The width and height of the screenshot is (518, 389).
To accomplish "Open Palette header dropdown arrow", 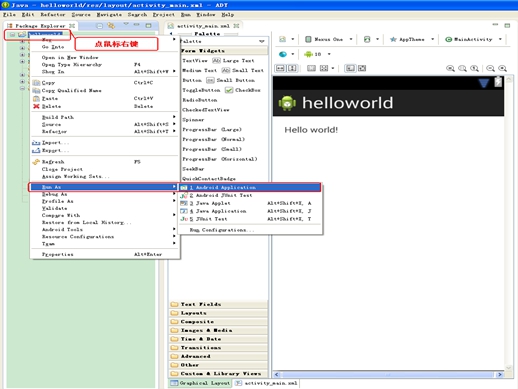I will pos(262,41).
